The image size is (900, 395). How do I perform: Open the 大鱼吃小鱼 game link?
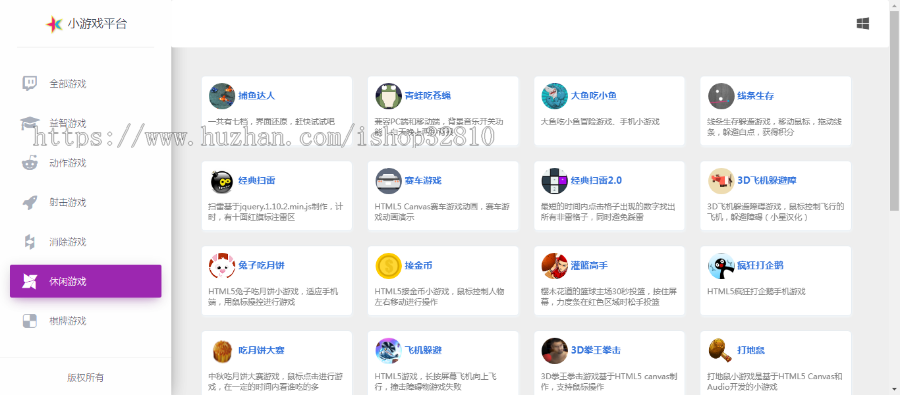point(593,96)
